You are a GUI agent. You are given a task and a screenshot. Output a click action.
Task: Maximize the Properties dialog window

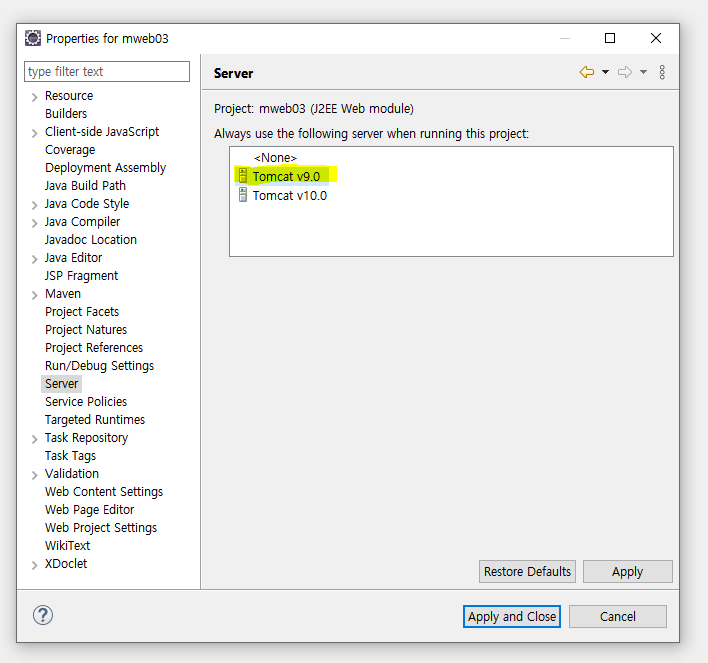(x=610, y=38)
